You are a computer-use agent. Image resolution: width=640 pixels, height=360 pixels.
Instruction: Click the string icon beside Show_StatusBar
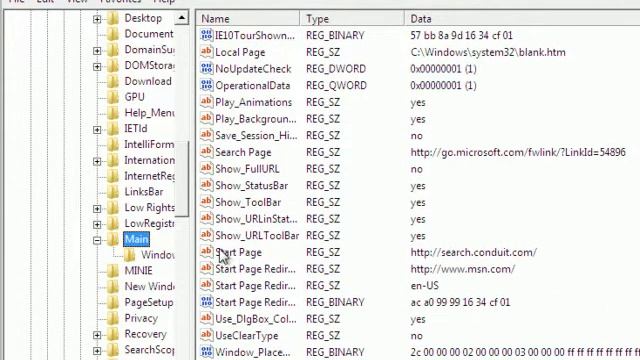pyautogui.click(x=207, y=185)
